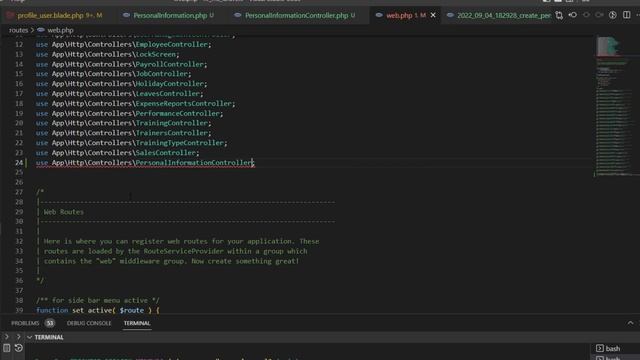Click the compare changes icon in editor toolbar
640x360 pixels.
click(x=559, y=16)
